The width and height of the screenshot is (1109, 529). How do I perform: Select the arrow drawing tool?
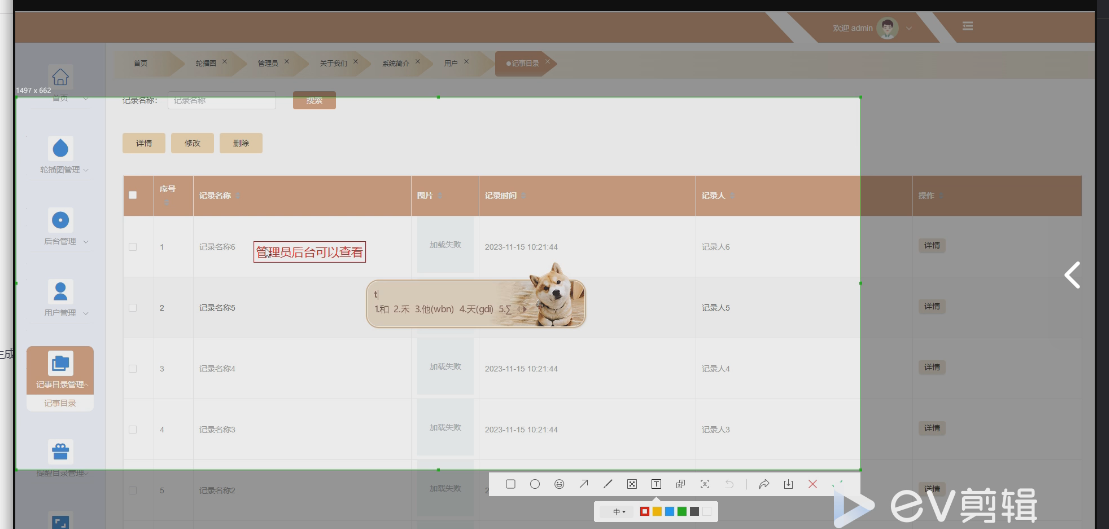(583, 484)
